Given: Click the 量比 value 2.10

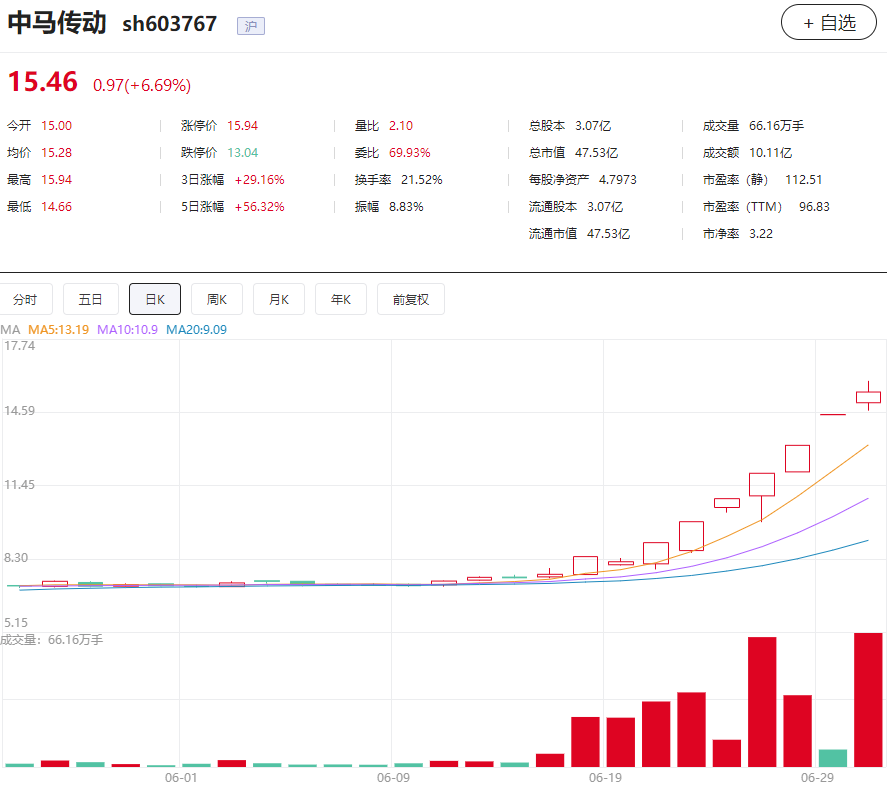Looking at the screenshot, I should (x=401, y=125).
